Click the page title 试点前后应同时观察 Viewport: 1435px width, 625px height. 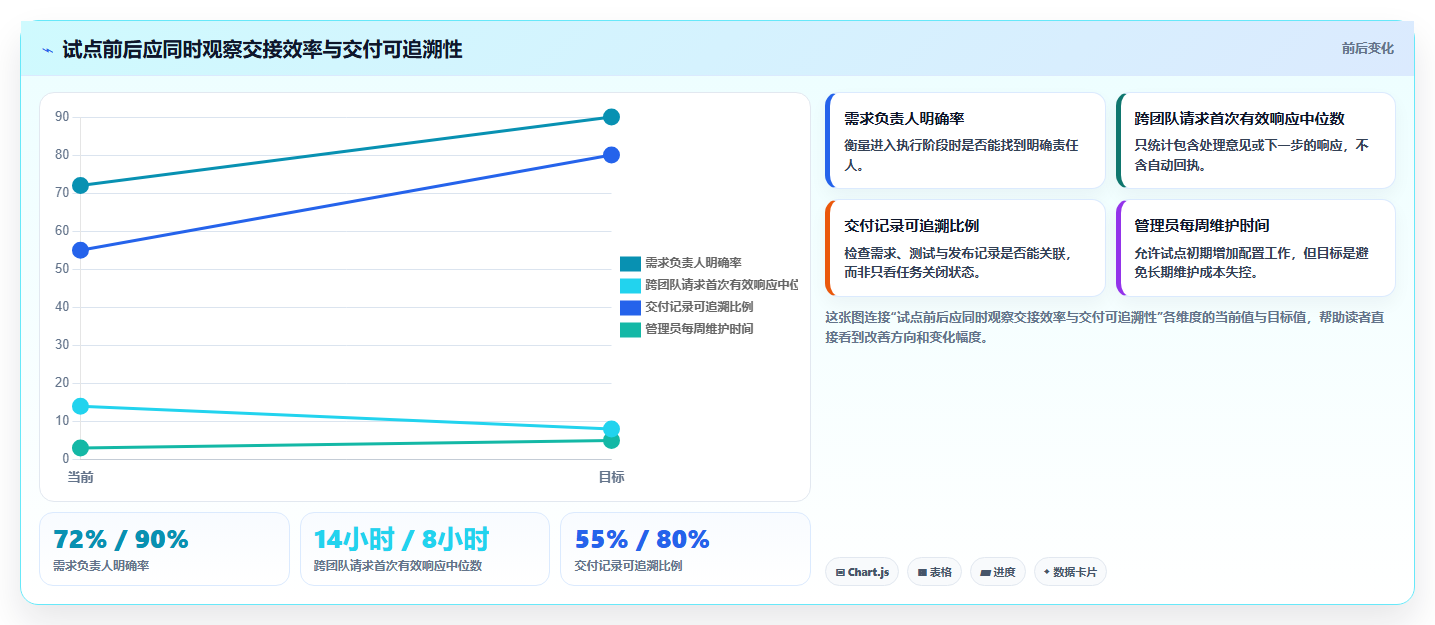(262, 50)
